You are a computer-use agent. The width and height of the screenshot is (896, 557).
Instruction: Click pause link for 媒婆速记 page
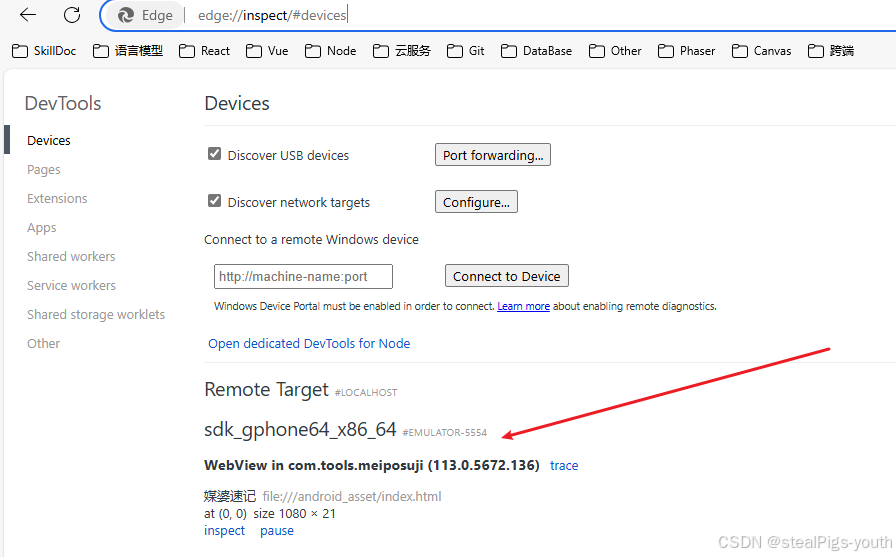(277, 531)
